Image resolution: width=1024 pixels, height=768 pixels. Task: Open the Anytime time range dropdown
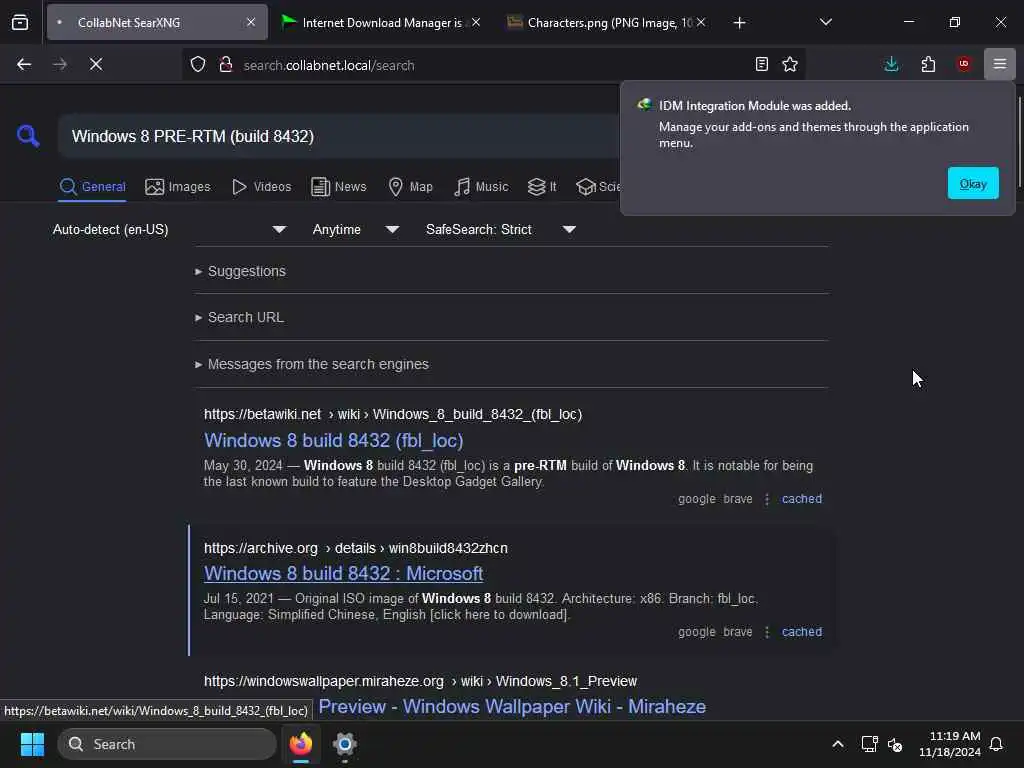coord(355,229)
